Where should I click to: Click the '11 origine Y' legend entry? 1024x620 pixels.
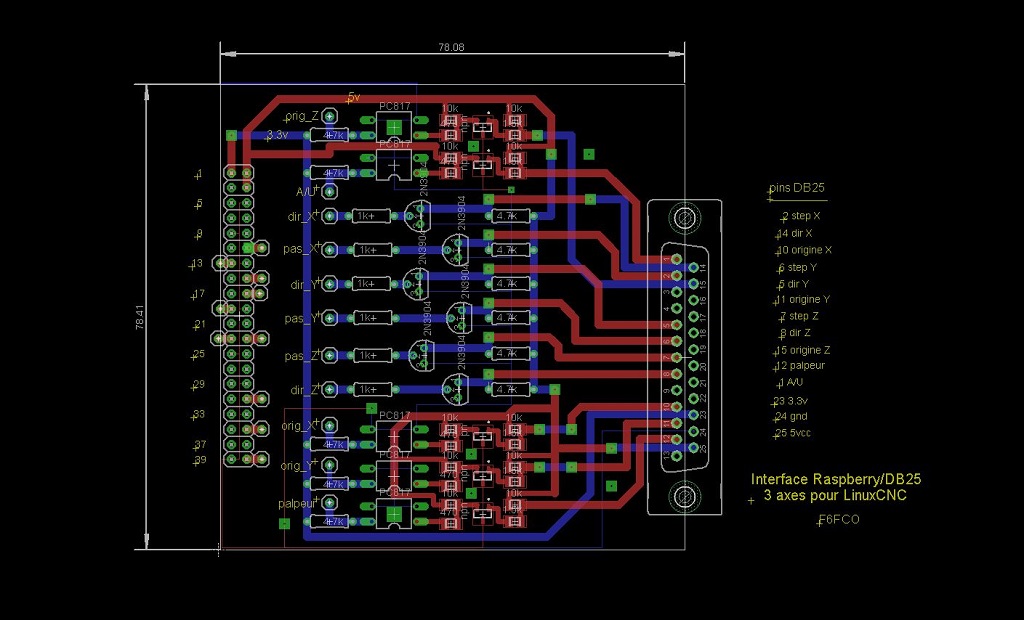click(x=802, y=300)
